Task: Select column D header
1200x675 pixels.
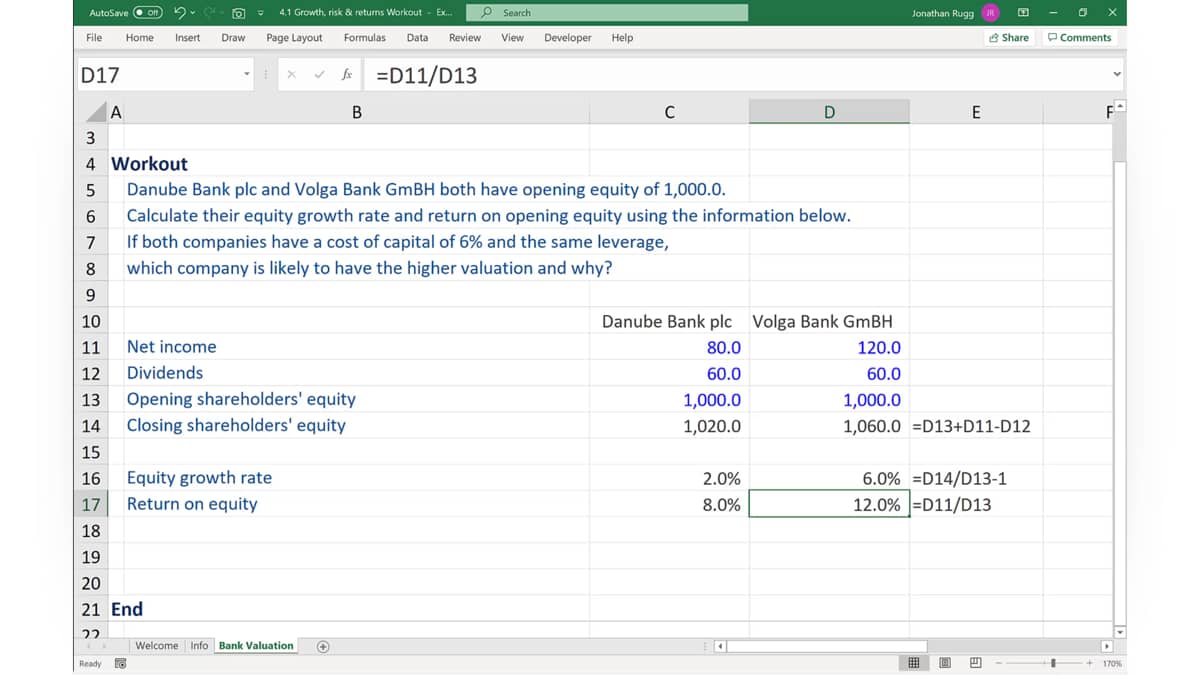Action: (x=829, y=111)
